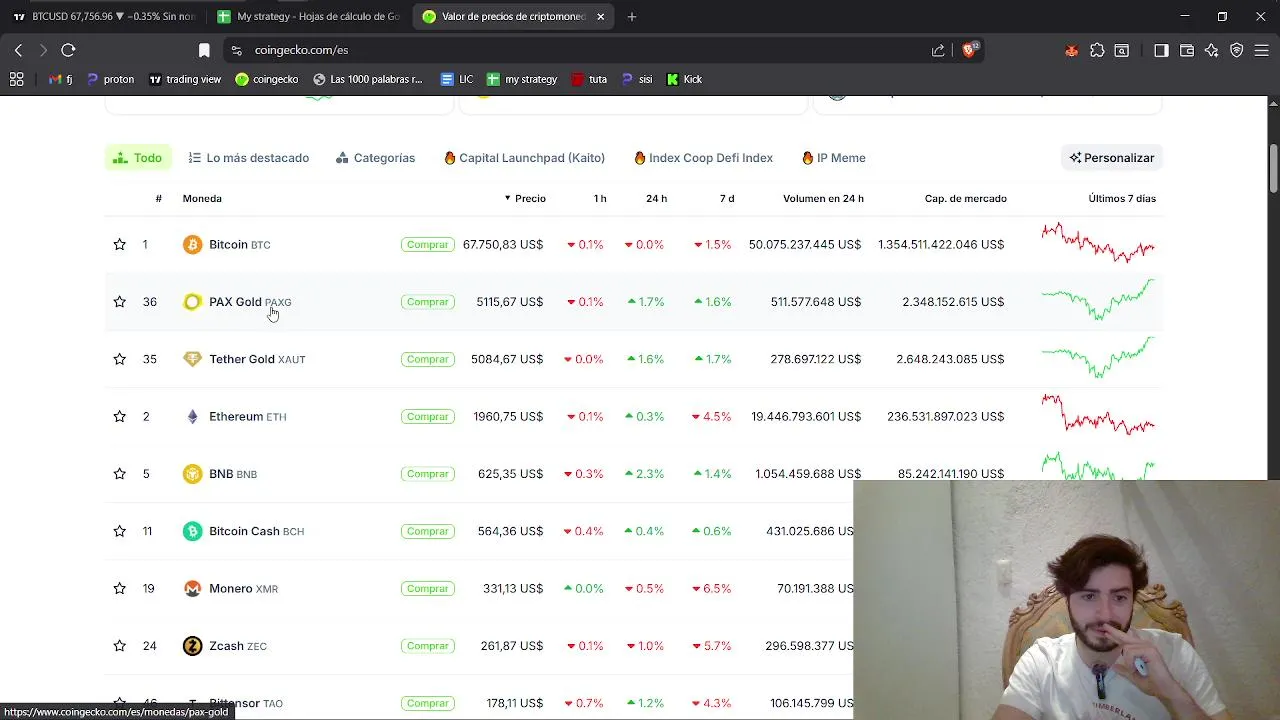View site information icon in address bar
Screen dimensions: 1280x720
tap(236, 50)
